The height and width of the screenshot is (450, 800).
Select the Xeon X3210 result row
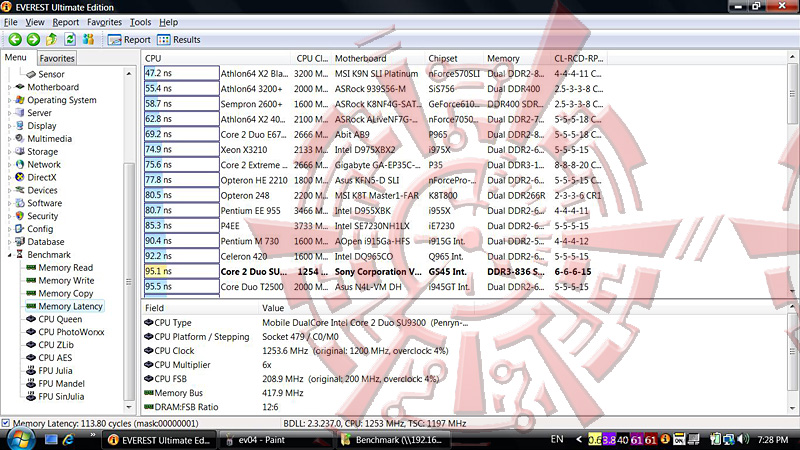pos(375,149)
